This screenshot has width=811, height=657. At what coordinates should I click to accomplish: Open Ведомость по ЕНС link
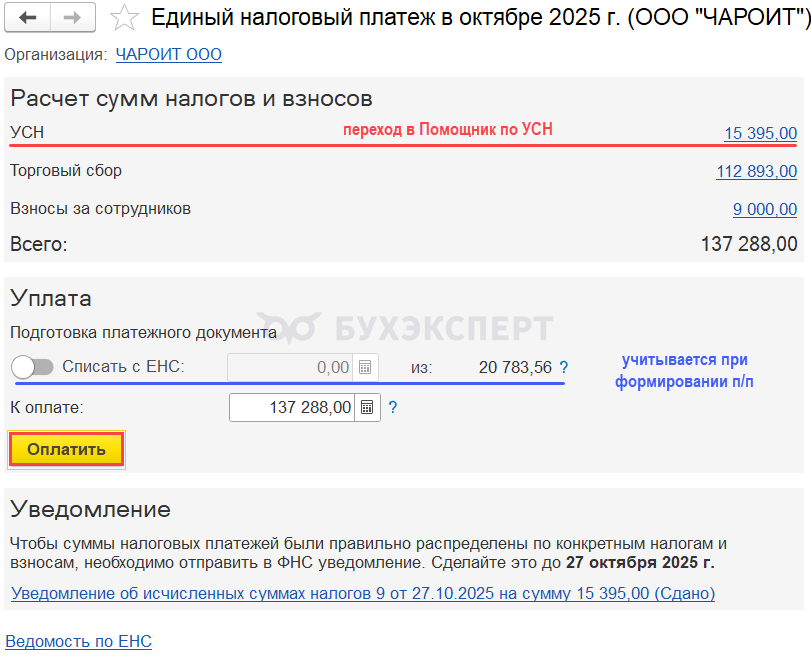[79, 641]
